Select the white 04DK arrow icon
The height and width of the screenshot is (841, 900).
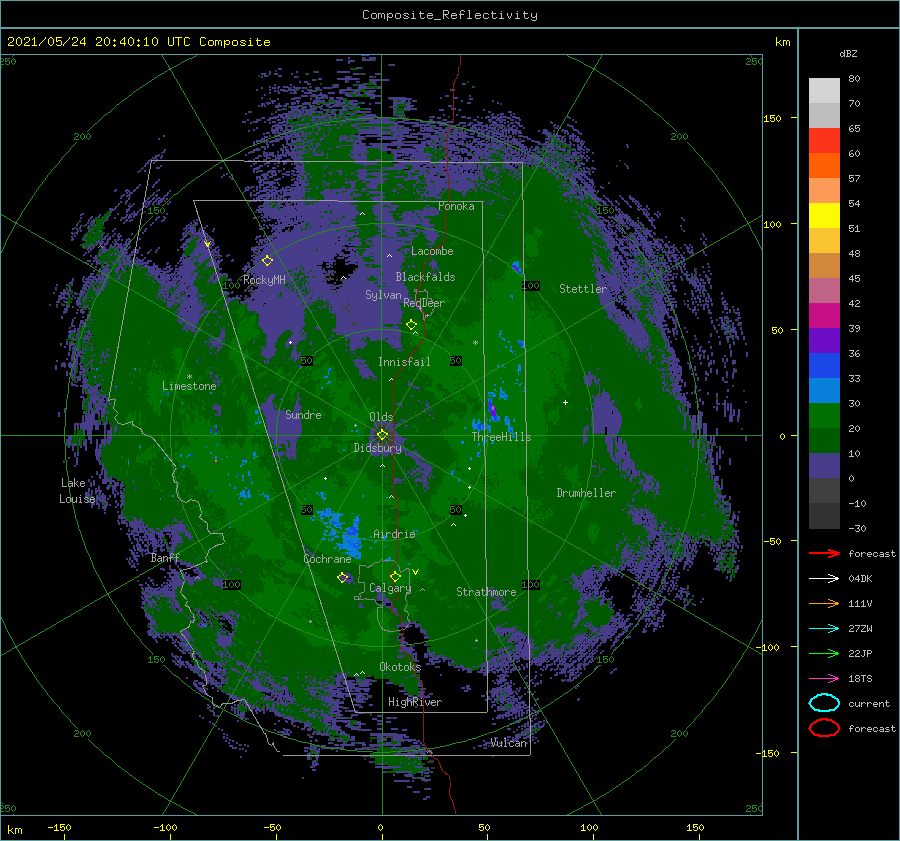point(824,578)
